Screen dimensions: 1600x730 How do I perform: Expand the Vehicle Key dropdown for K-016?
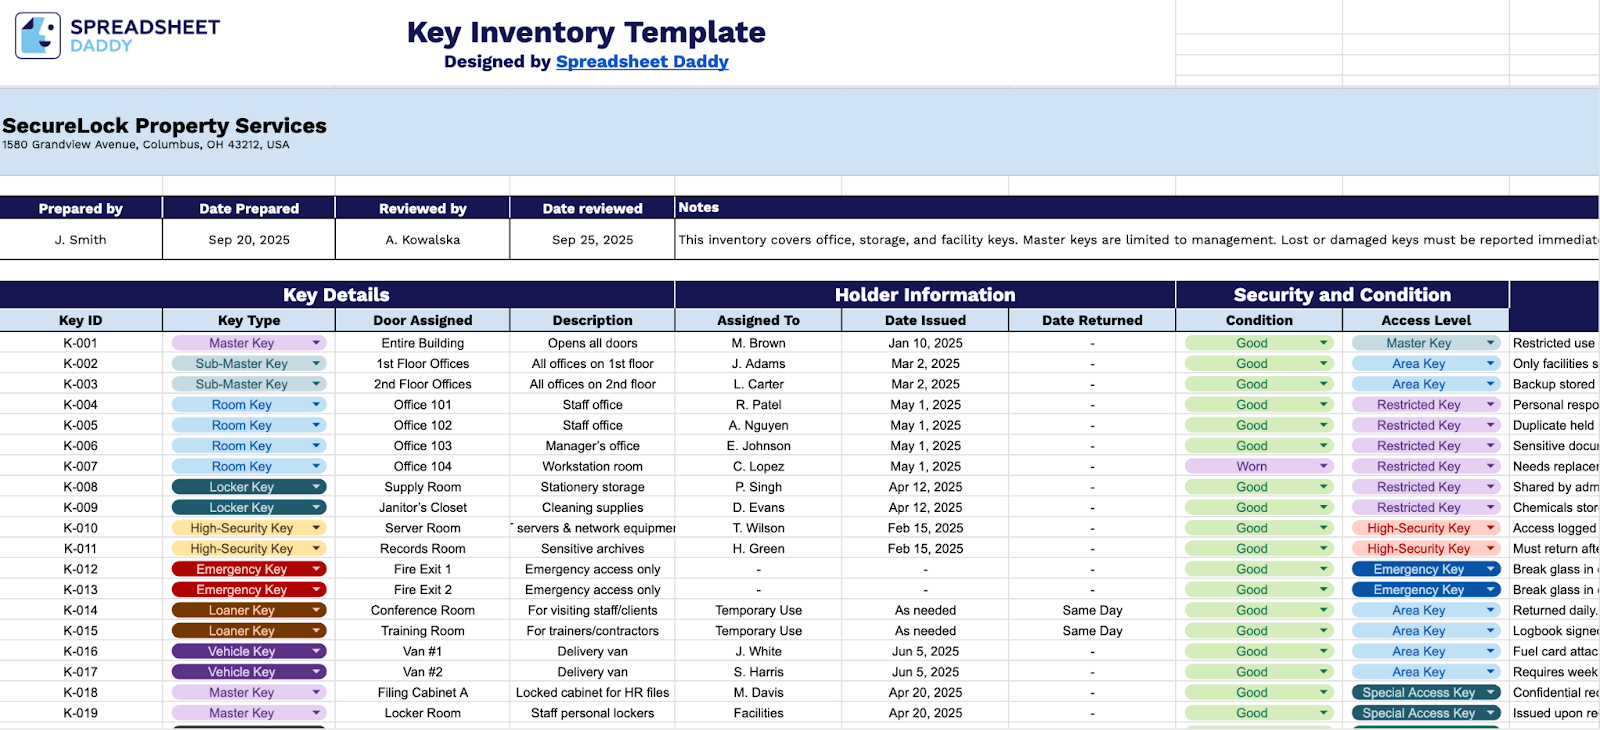click(317, 650)
